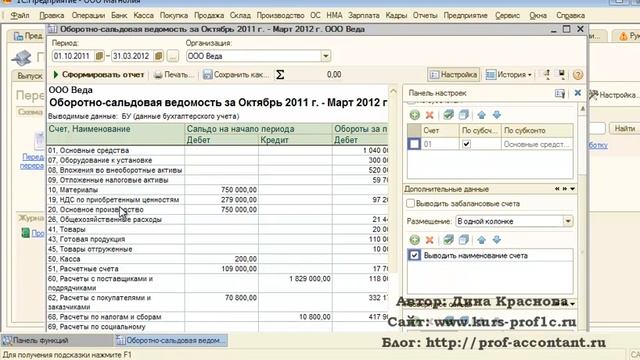Open the Печать print option
640x360 pixels.
coord(173,75)
